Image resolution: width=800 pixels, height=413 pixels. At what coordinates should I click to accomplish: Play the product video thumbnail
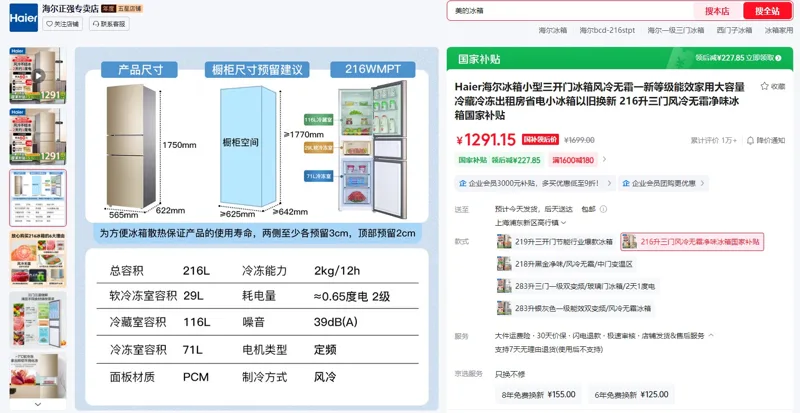[38, 76]
